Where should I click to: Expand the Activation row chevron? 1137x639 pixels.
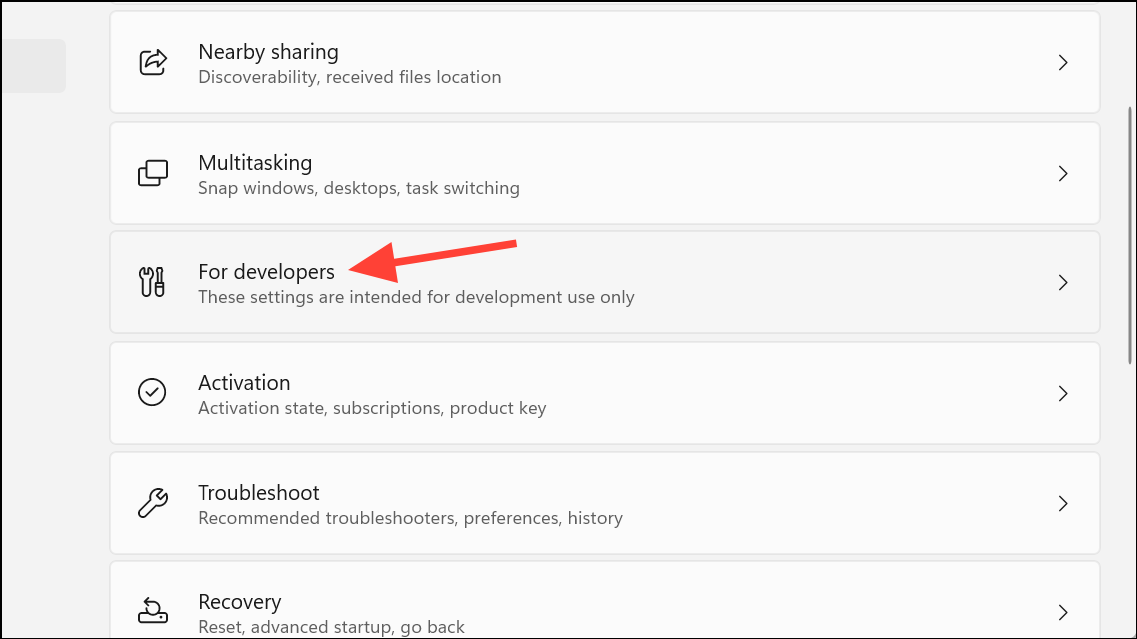[1063, 392]
